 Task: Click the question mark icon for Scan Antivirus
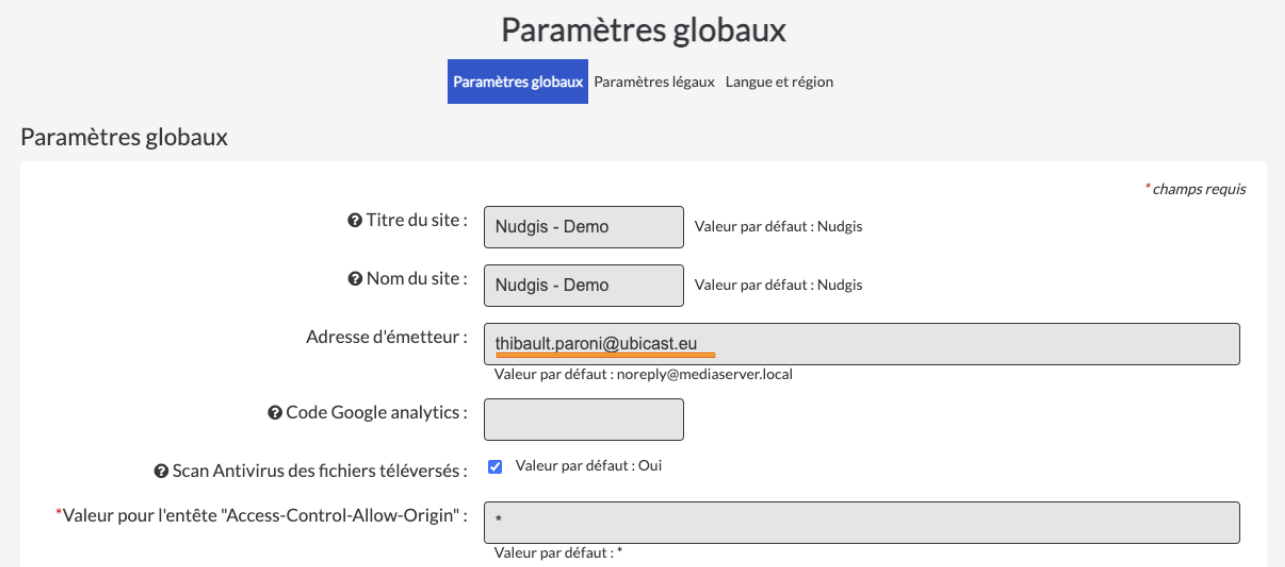160,471
